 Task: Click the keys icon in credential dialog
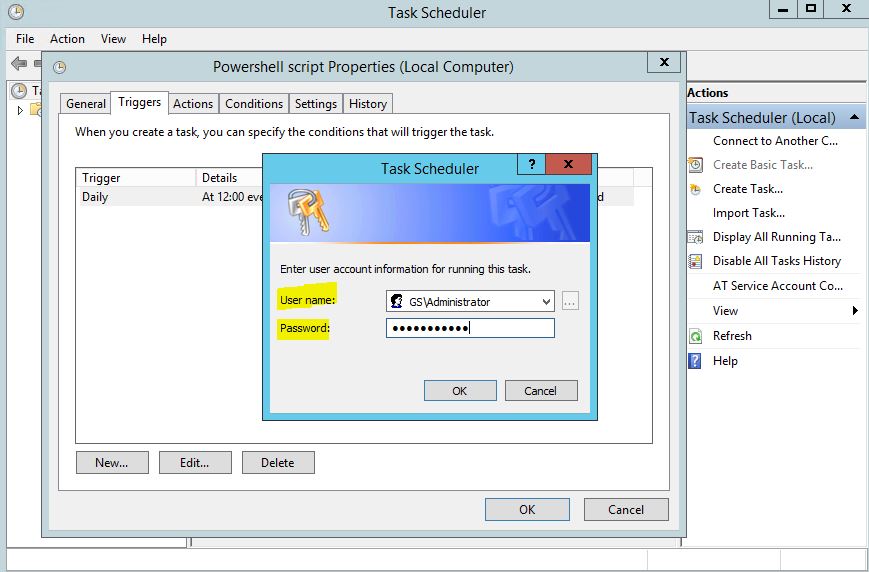(x=308, y=212)
